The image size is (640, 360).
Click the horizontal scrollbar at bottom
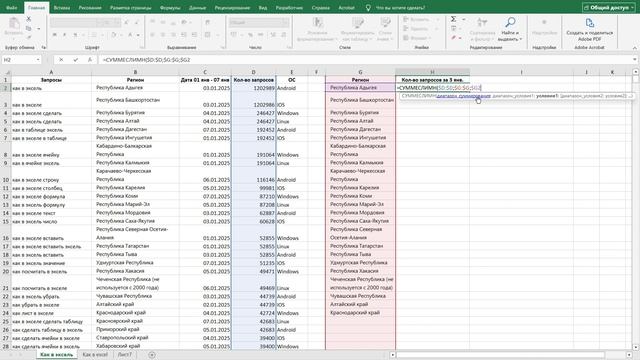500,355
